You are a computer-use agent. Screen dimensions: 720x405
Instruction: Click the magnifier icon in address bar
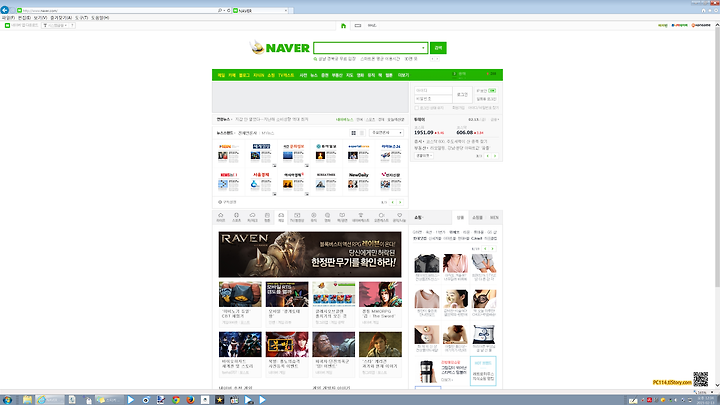click(x=219, y=10)
